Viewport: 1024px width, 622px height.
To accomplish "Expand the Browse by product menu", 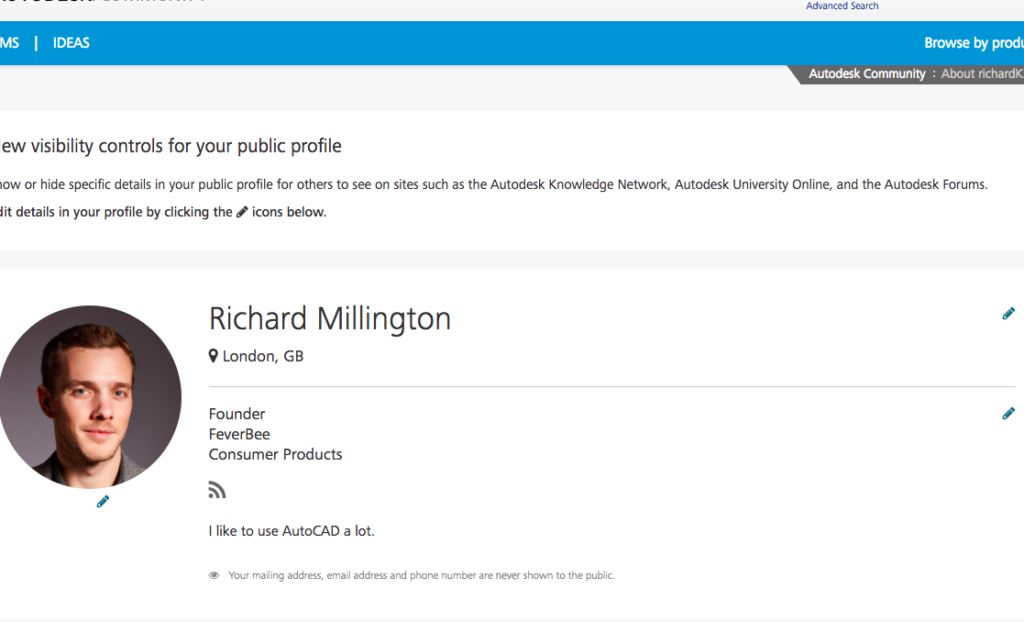I will 973,43.
